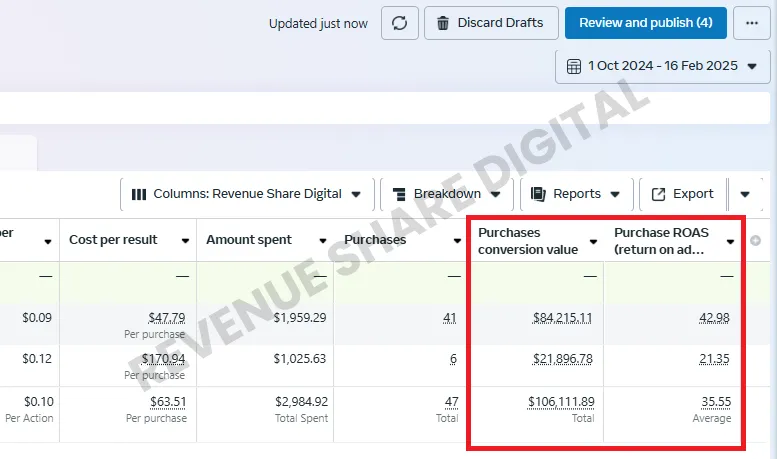This screenshot has height=459, width=777.
Task: Open the partially visible leftmost column arrow
Action: [48, 242]
